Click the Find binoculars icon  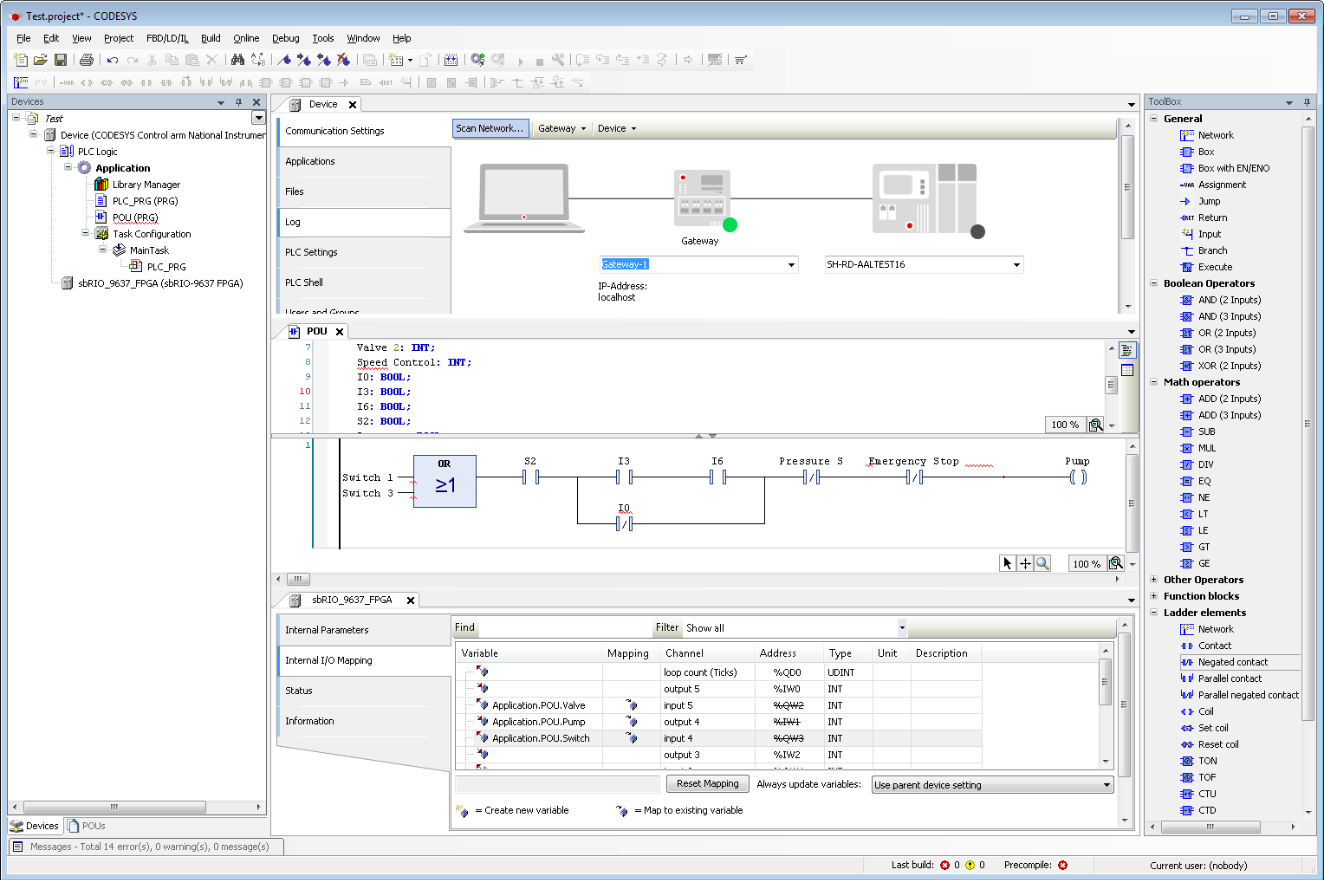[237, 60]
